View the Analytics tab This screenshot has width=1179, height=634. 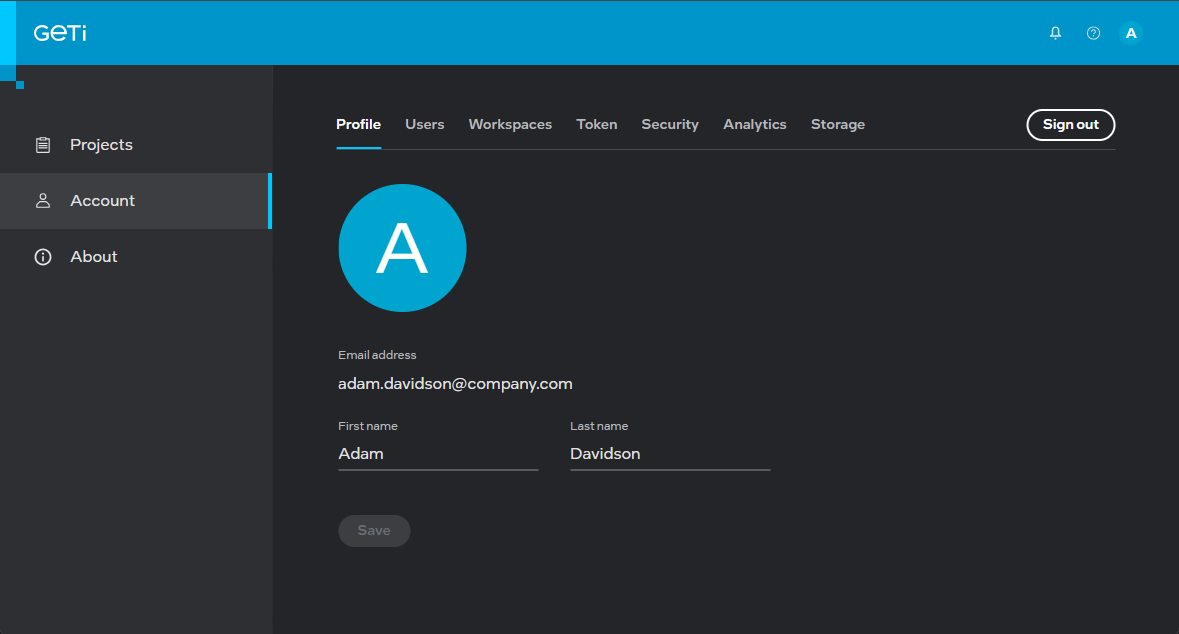(x=755, y=124)
